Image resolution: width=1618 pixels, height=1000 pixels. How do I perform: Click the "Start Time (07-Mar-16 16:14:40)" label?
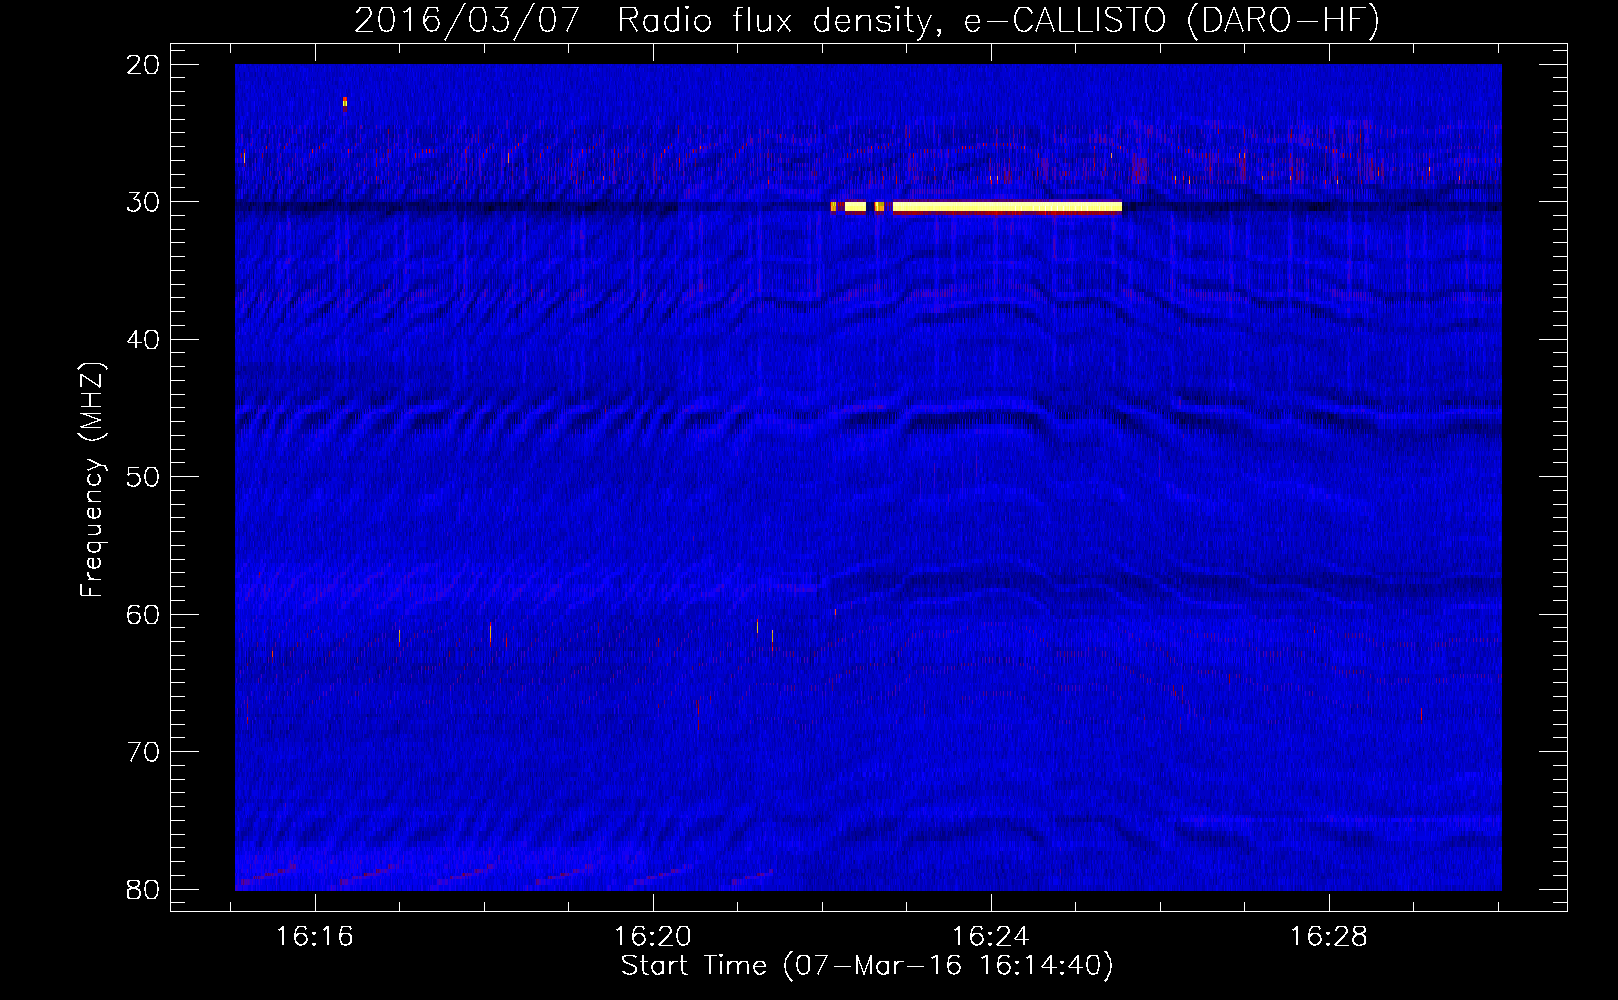point(867,966)
